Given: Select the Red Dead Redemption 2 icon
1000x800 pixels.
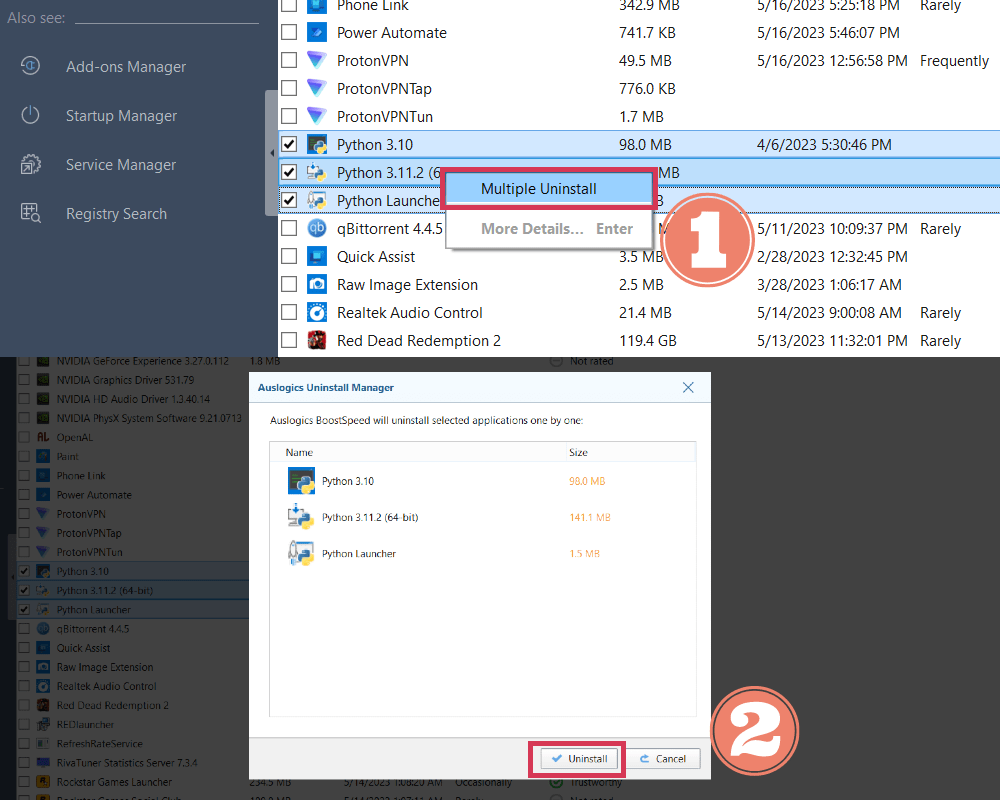Looking at the screenshot, I should [x=316, y=340].
